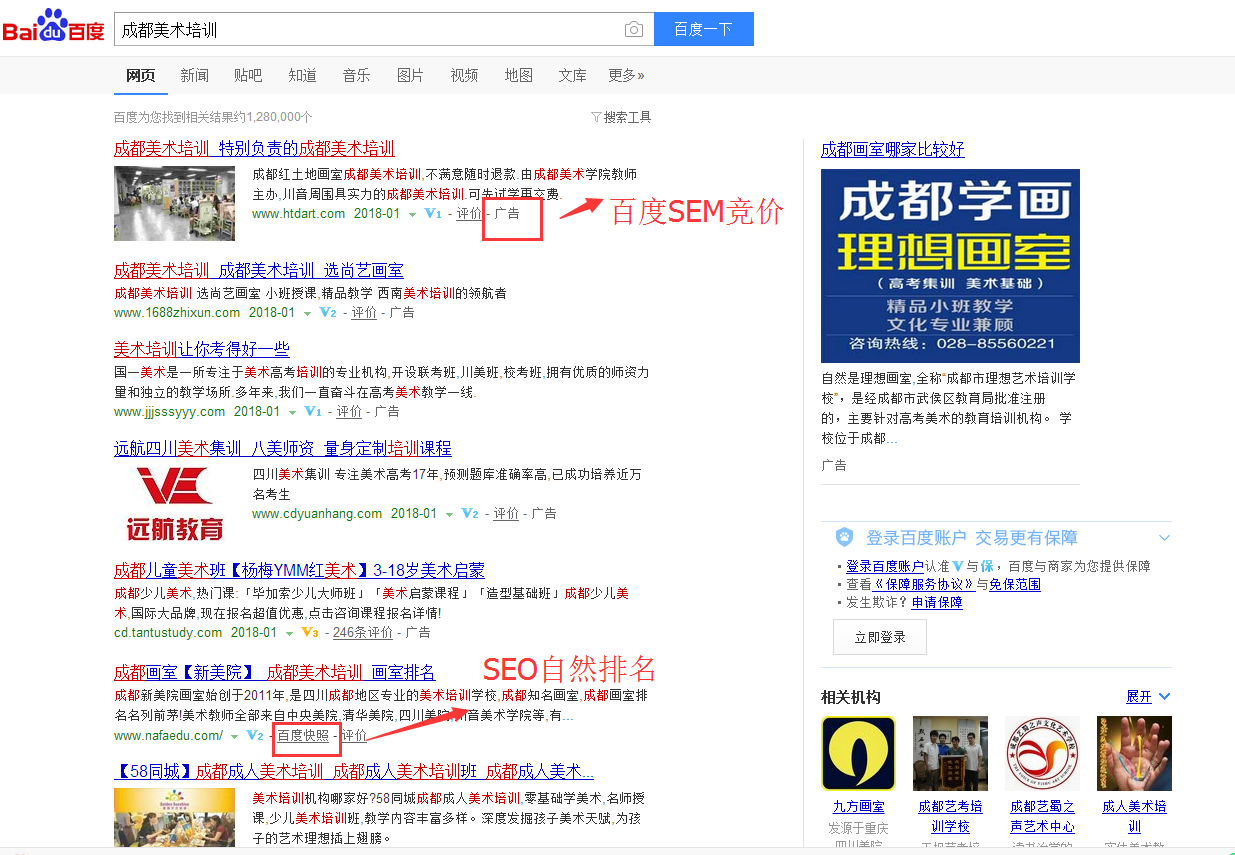Click classroom photo of first result
This screenshot has height=855, width=1235.
point(175,203)
